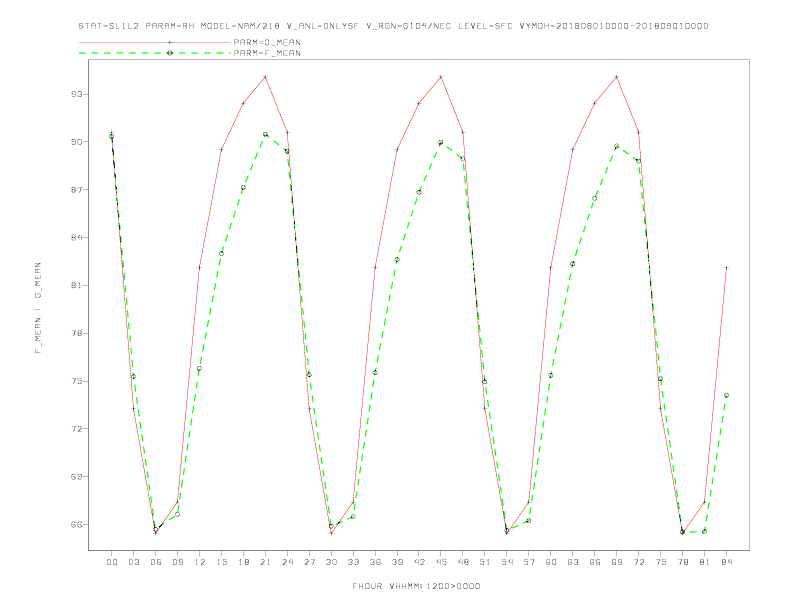This screenshot has height=612, width=792.
Task: Click the red O_MEAN plus marker at hour 84
Action: pyautogui.click(x=726, y=268)
